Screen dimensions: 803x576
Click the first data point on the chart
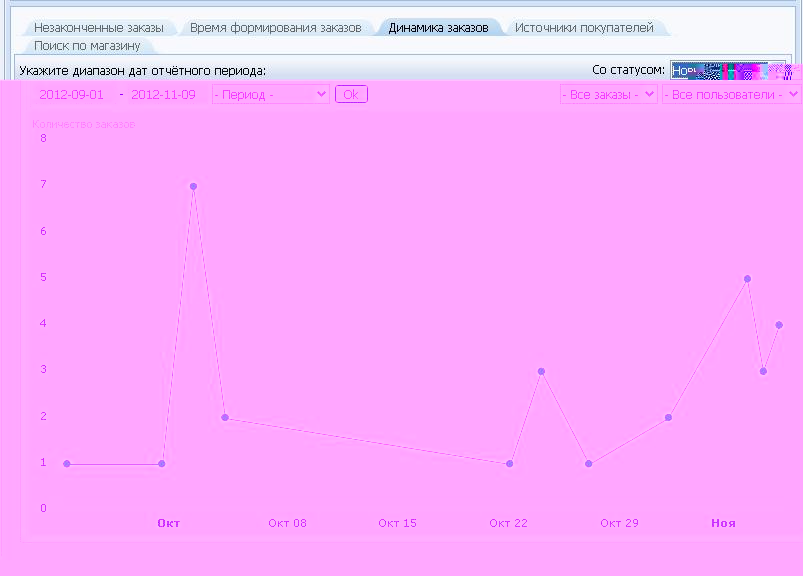click(x=67, y=464)
